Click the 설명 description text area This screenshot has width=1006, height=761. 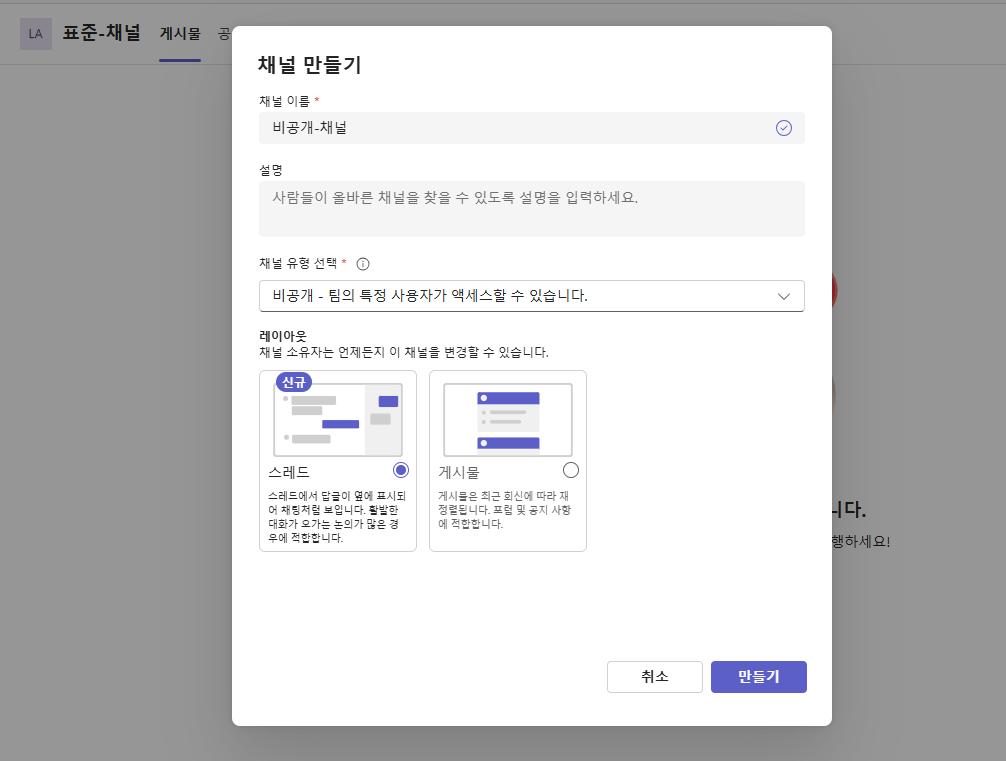(531, 209)
